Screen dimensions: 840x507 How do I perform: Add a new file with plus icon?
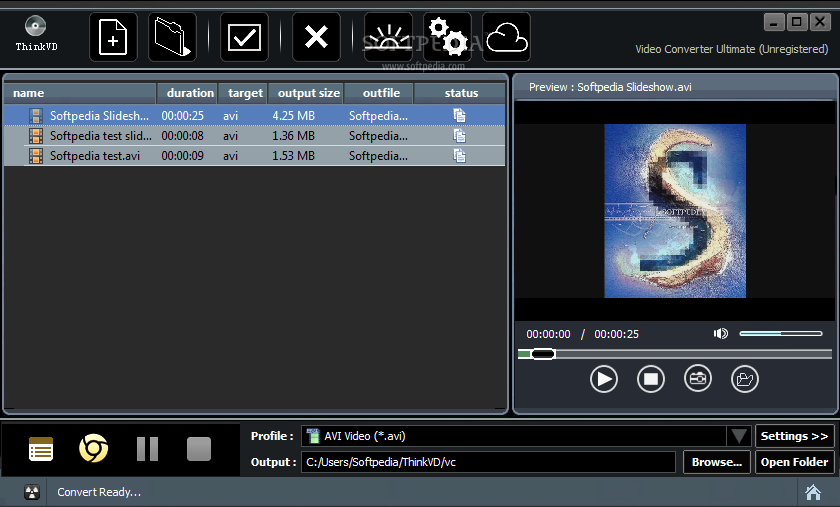click(113, 37)
